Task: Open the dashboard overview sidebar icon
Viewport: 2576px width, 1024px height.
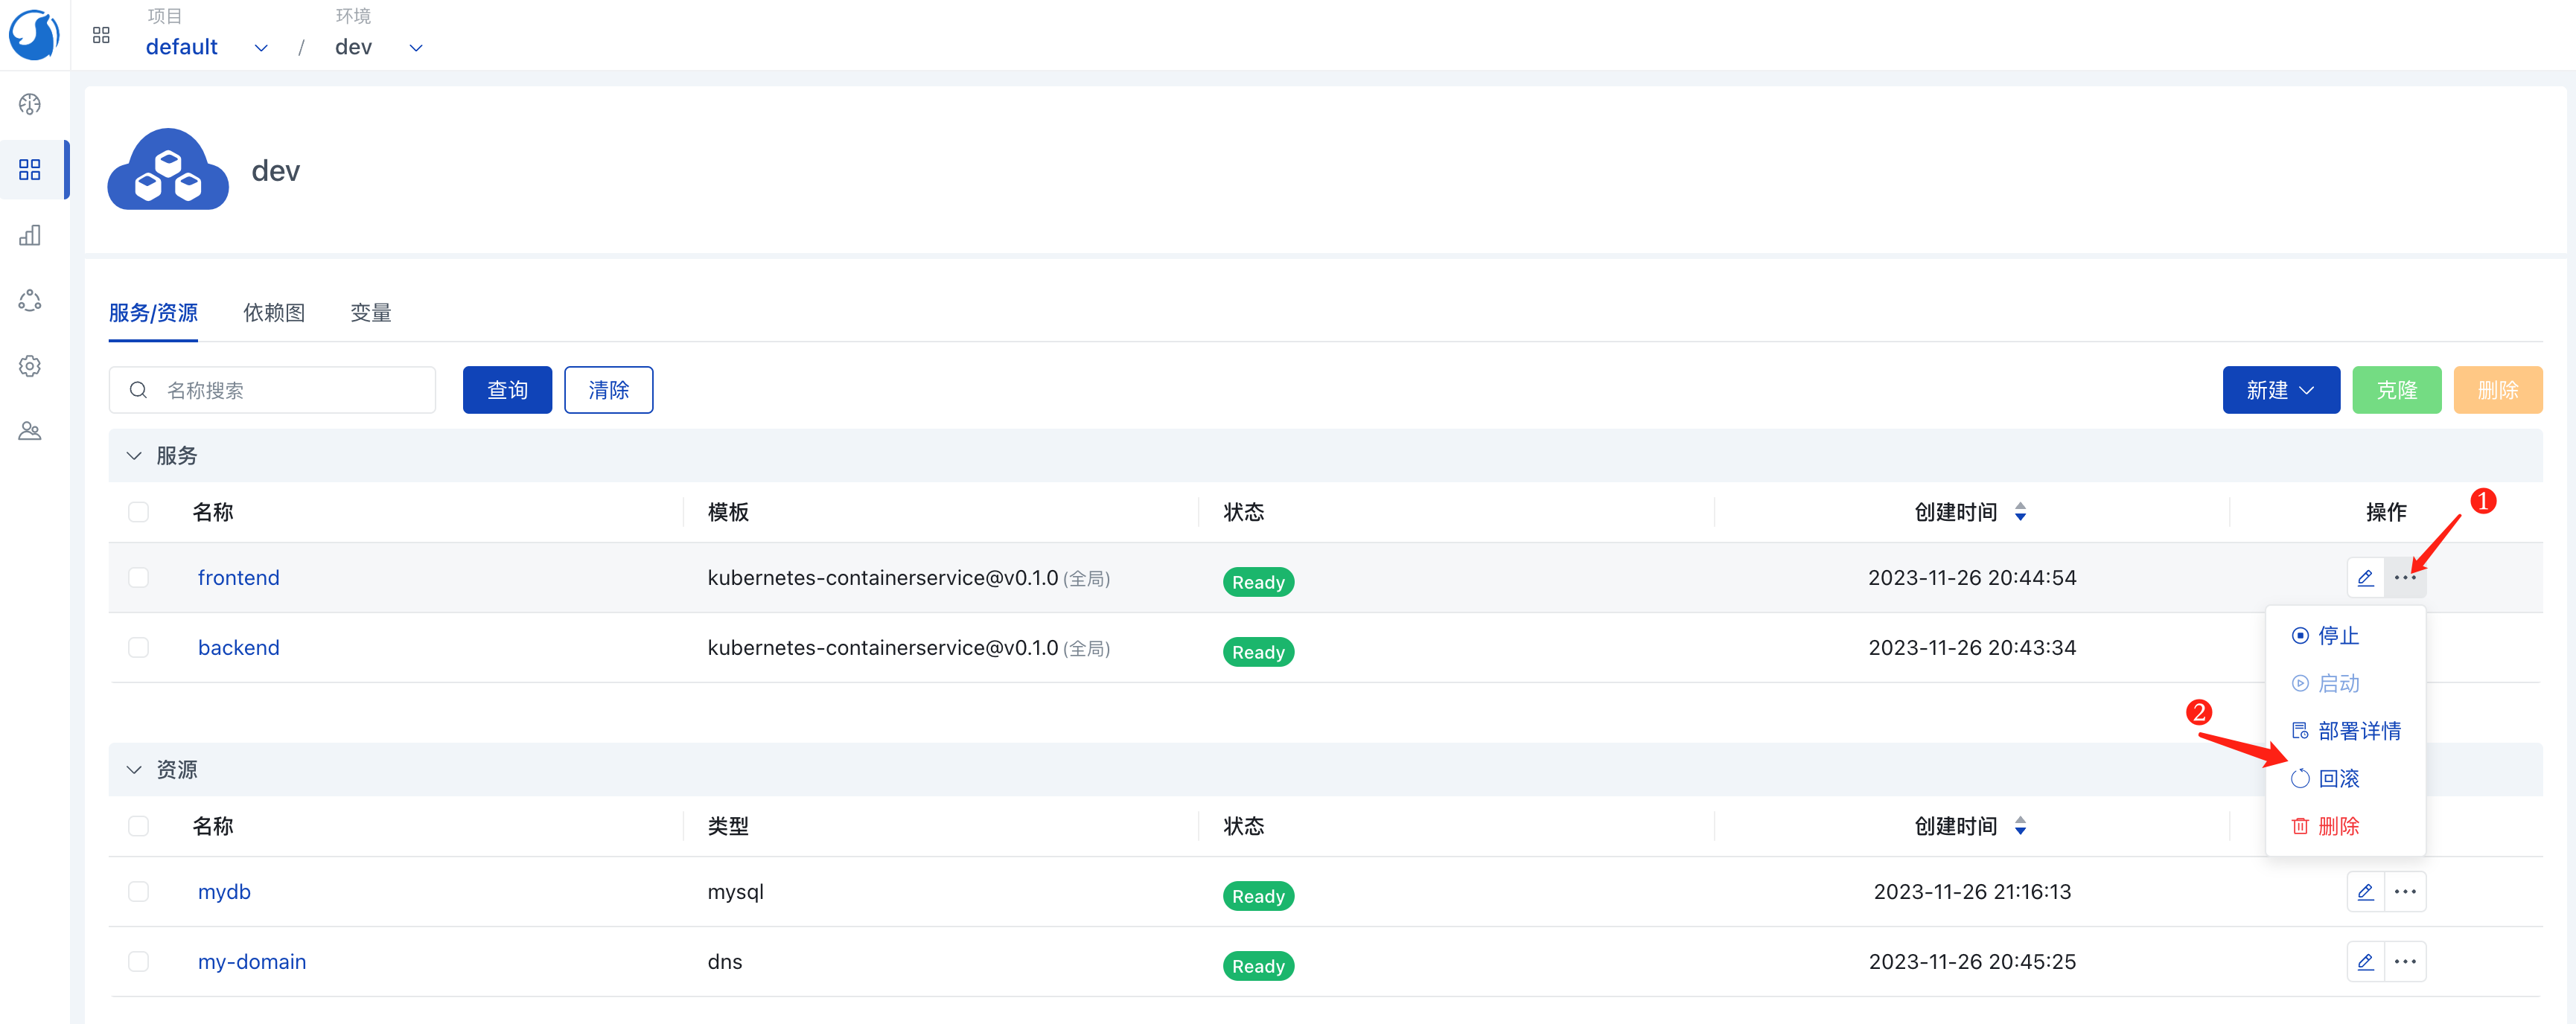Action: point(30,104)
